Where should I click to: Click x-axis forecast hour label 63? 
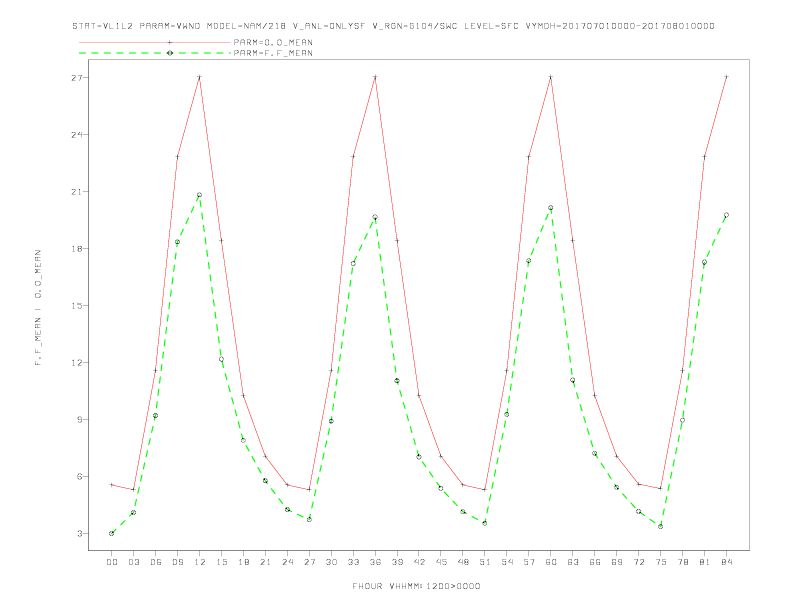pyautogui.click(x=573, y=562)
